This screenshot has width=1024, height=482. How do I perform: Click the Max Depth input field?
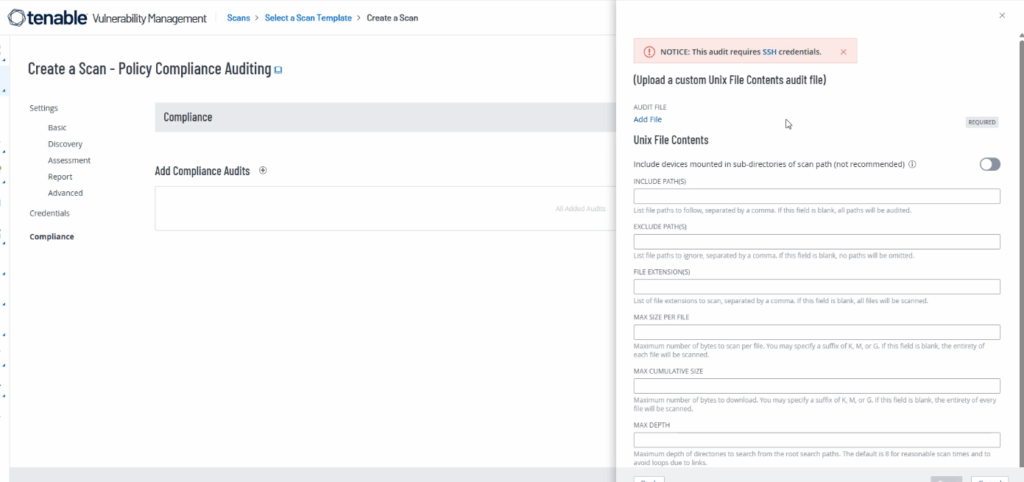(x=816, y=440)
